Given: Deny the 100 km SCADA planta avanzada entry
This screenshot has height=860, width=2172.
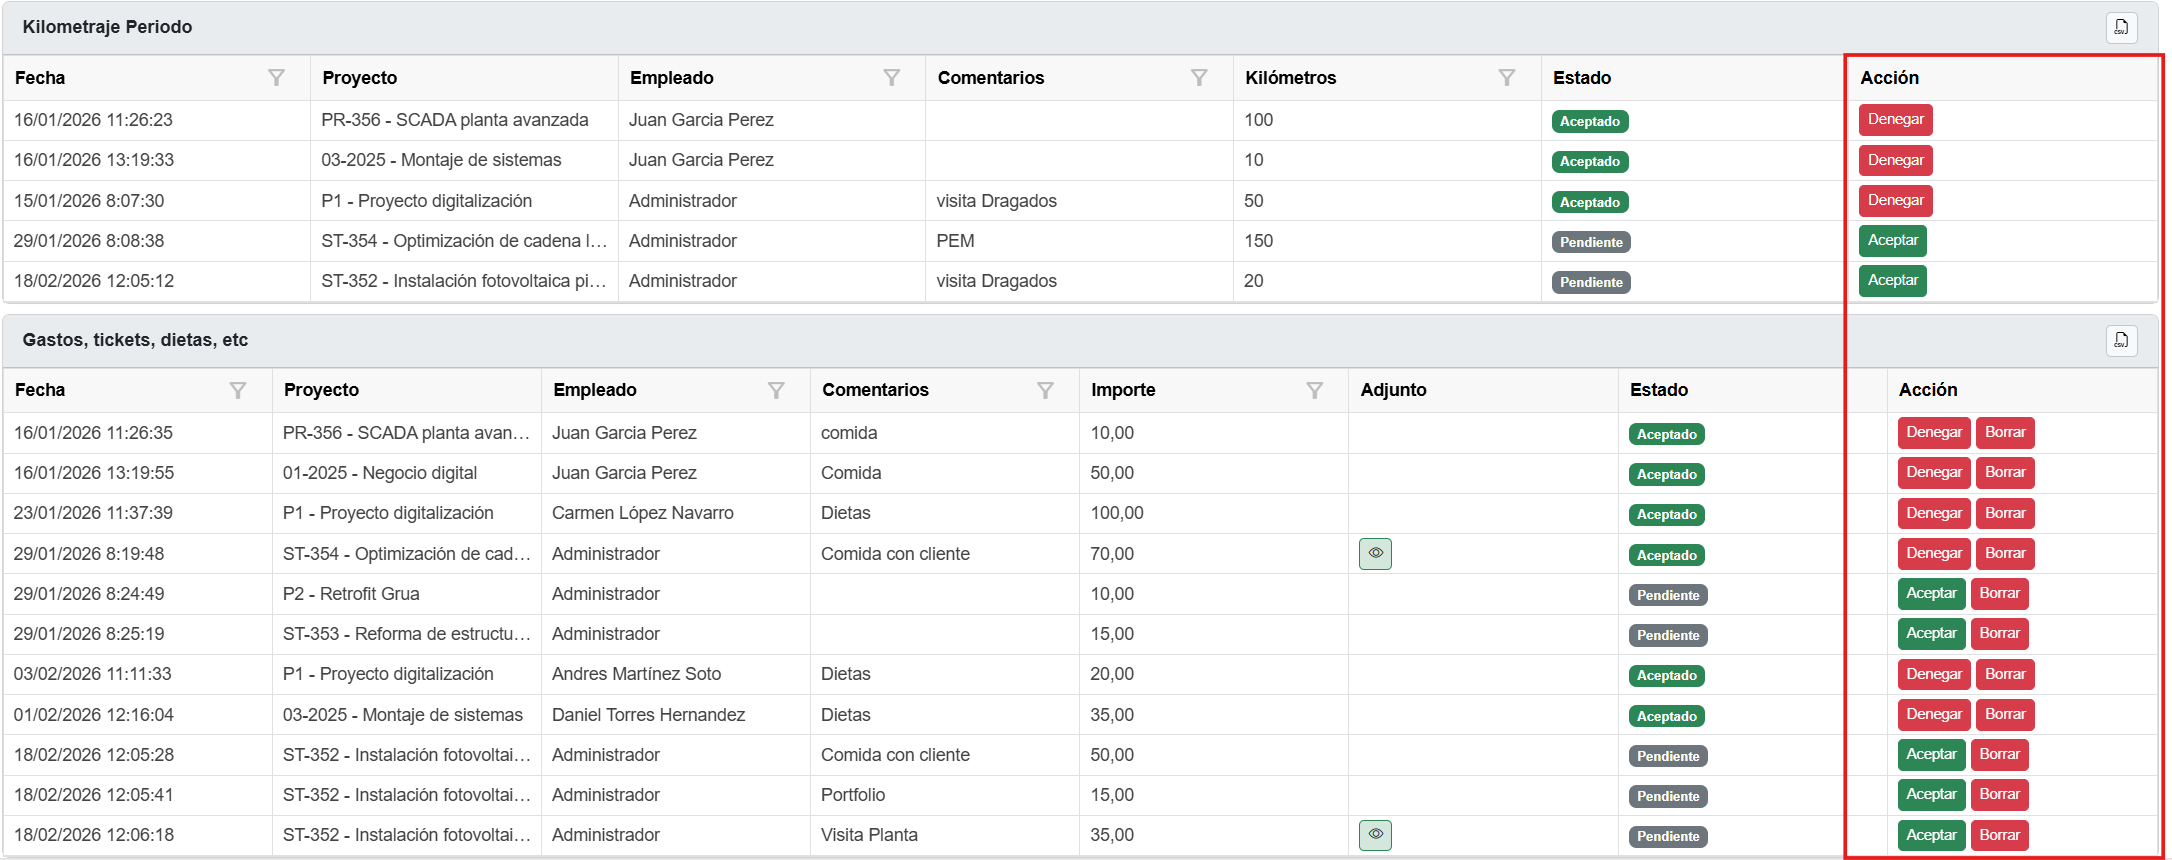Looking at the screenshot, I should click(1895, 120).
